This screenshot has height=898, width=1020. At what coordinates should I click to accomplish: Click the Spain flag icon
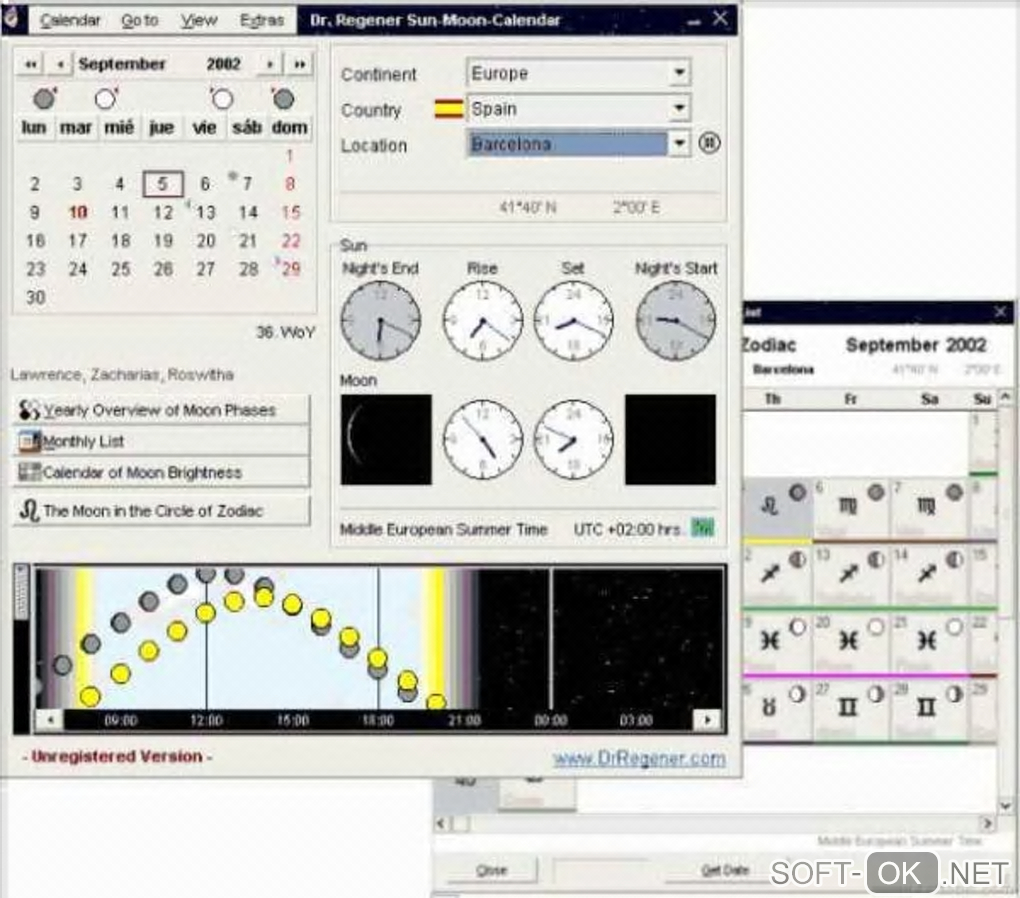pyautogui.click(x=449, y=109)
